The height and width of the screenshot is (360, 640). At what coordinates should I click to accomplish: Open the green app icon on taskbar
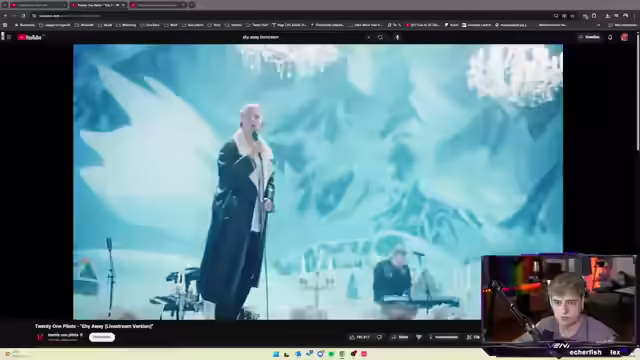click(331, 354)
